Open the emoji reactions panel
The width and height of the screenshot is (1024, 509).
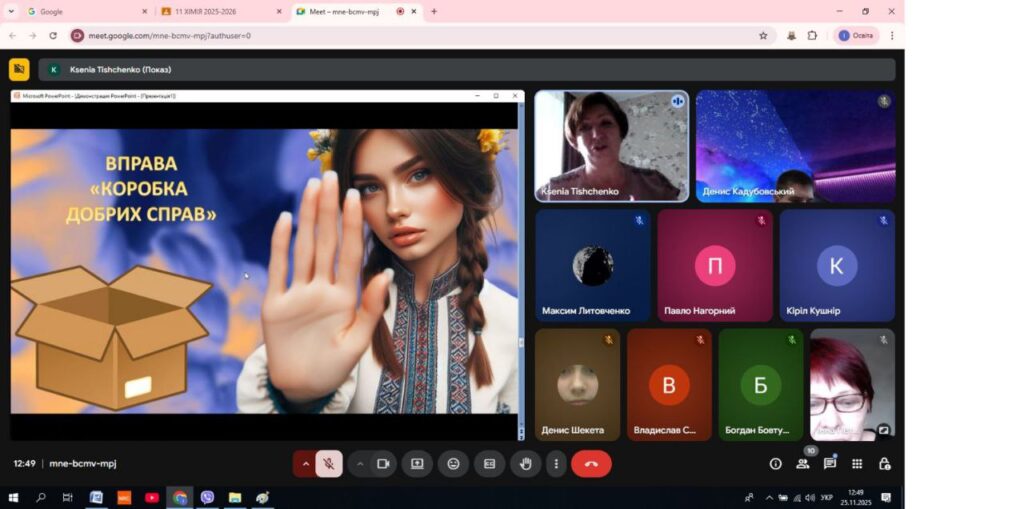pos(453,464)
